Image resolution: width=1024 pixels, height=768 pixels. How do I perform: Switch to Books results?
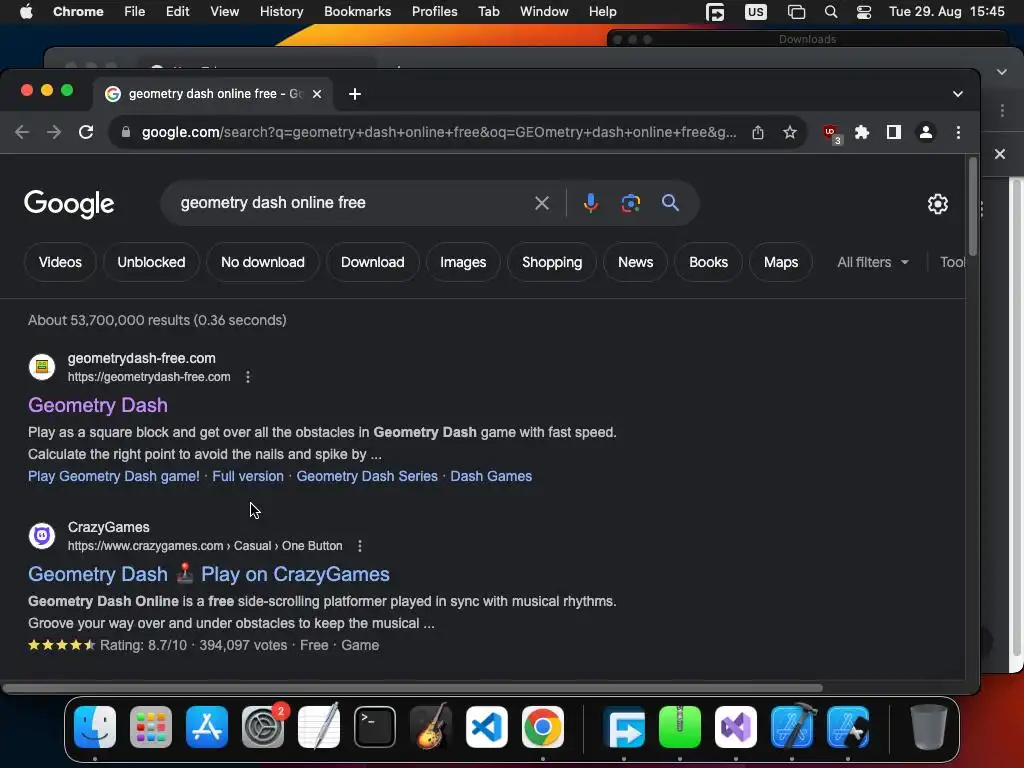(709, 263)
